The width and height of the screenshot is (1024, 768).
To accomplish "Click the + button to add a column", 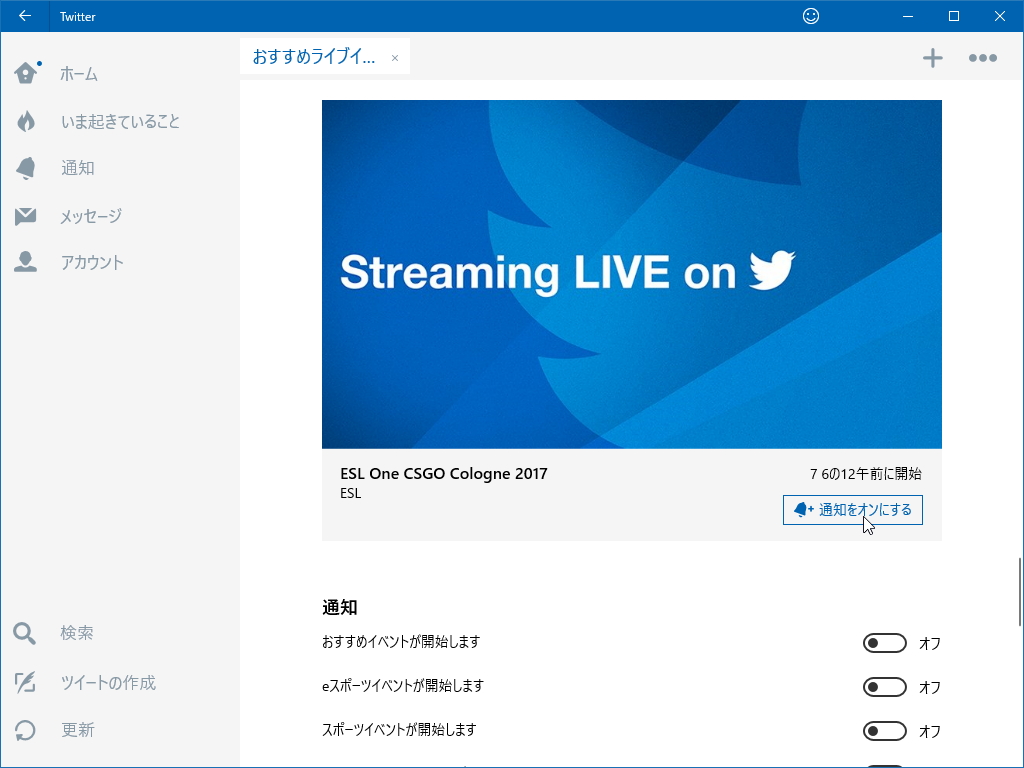I will pos(932,57).
